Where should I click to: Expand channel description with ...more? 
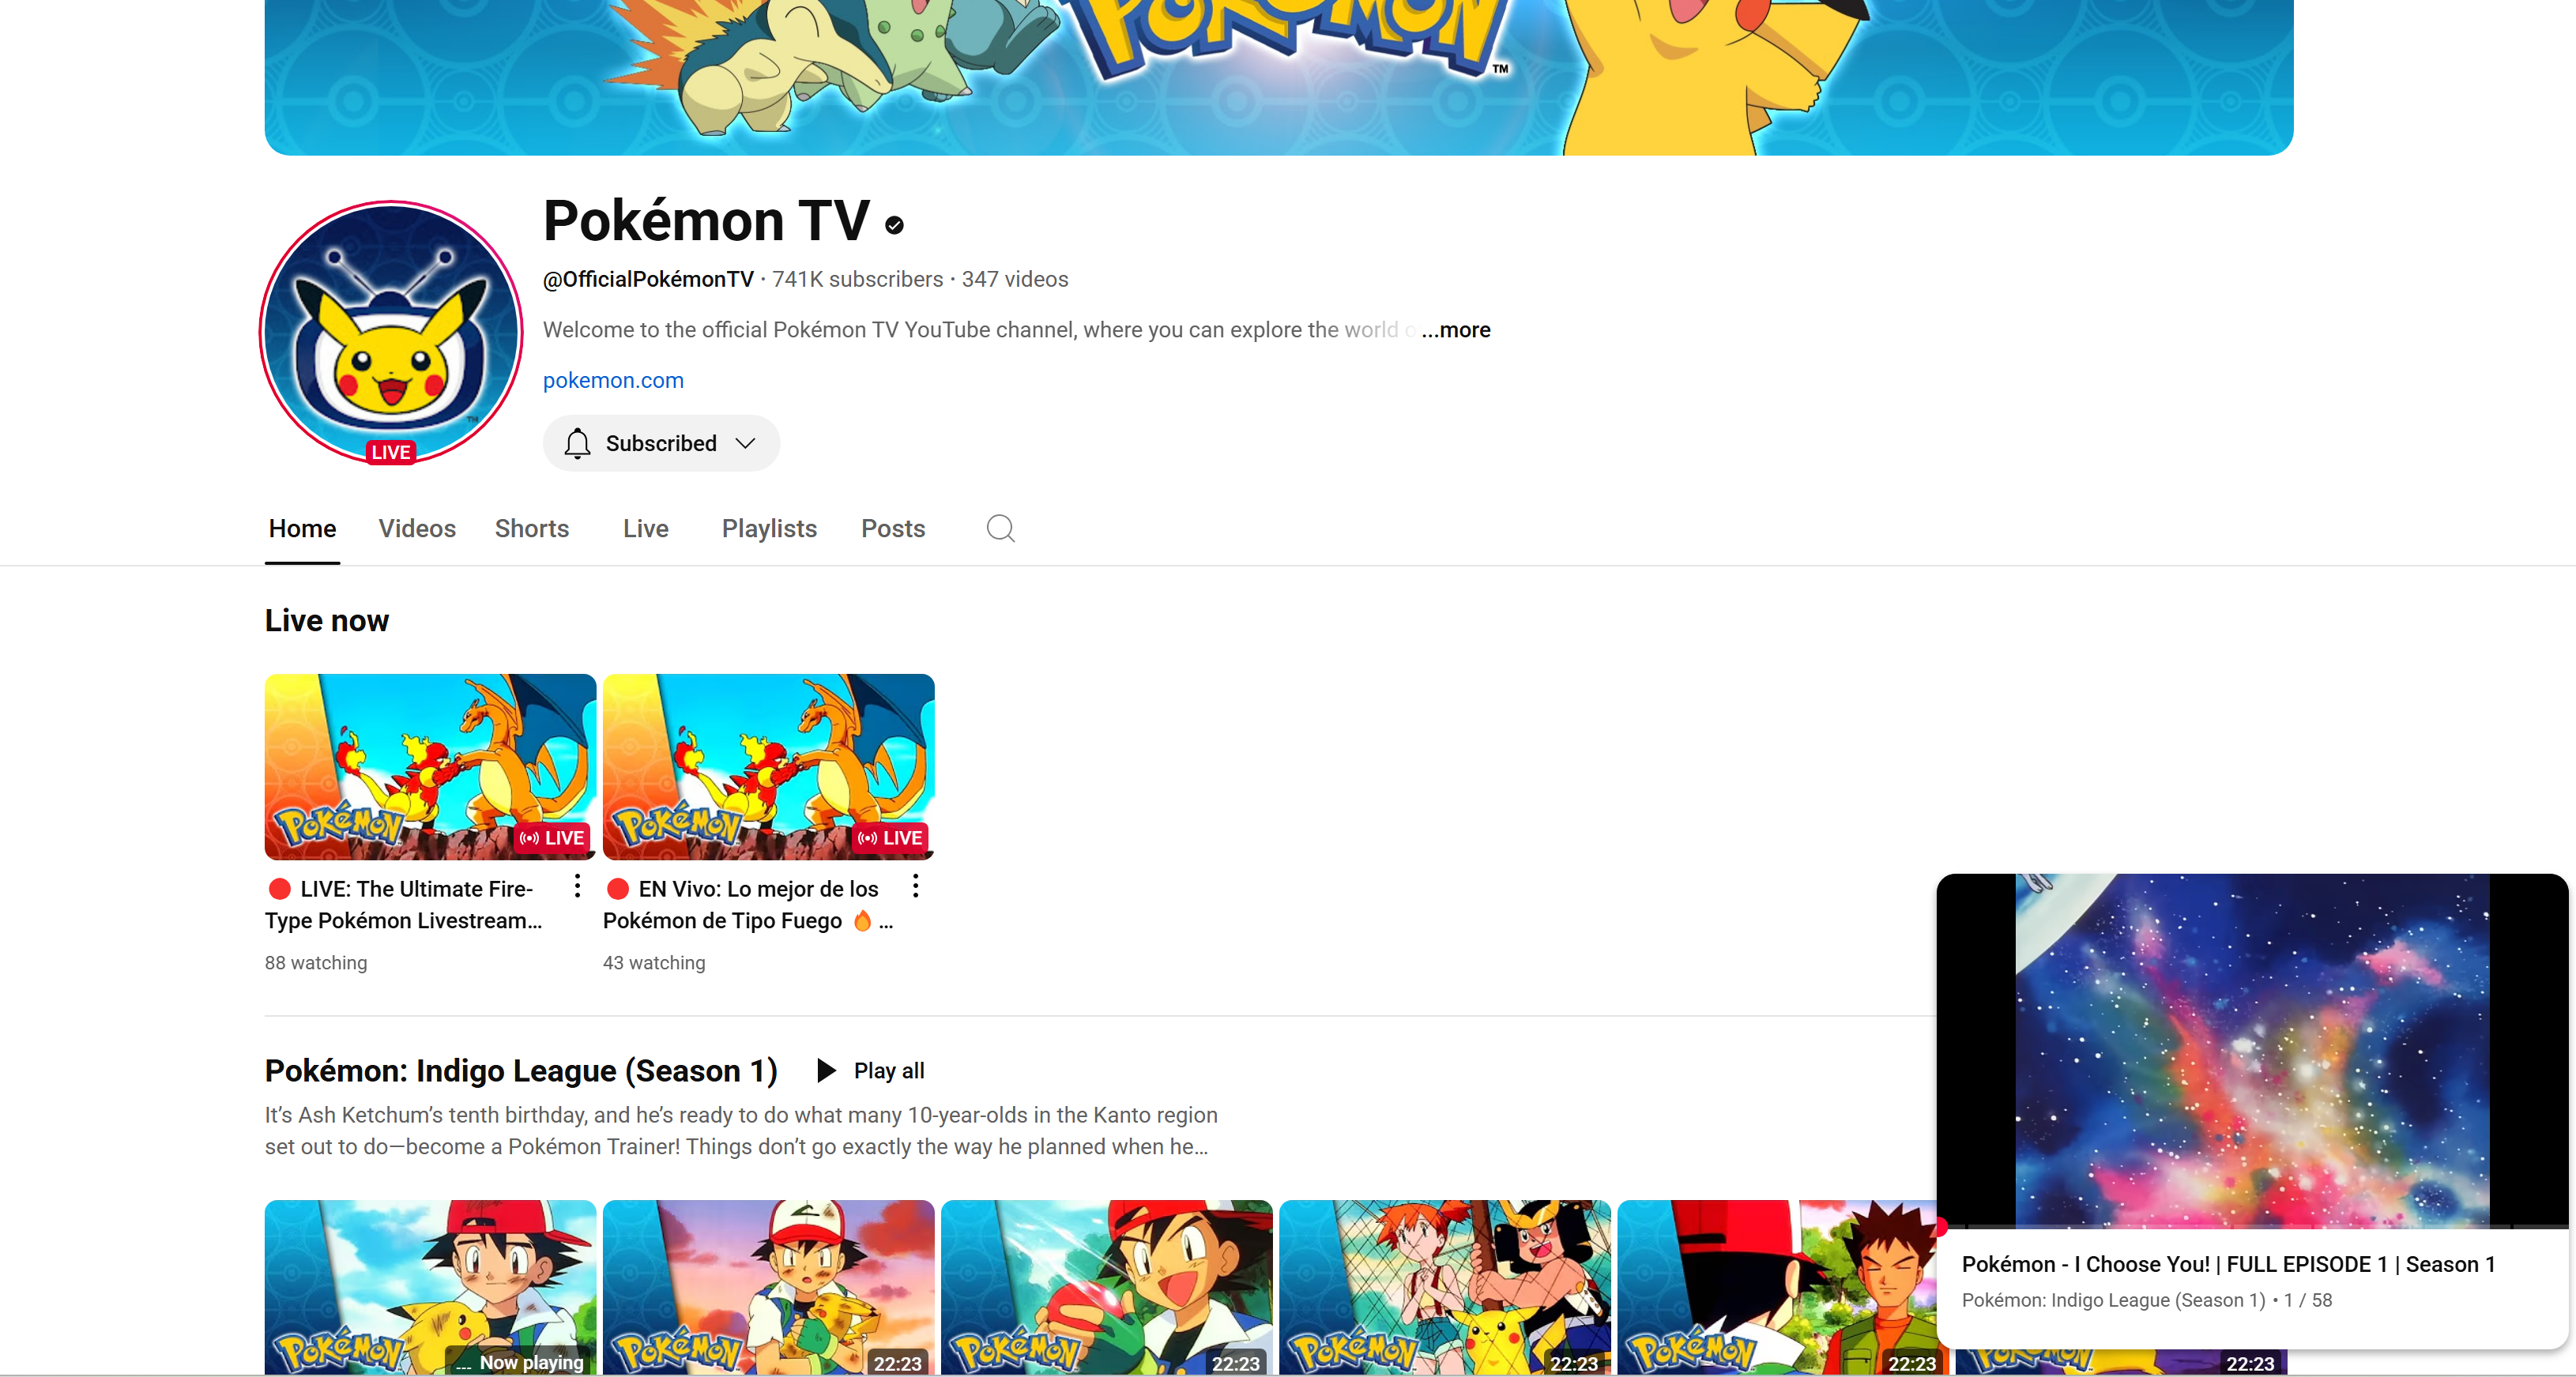tap(1456, 329)
